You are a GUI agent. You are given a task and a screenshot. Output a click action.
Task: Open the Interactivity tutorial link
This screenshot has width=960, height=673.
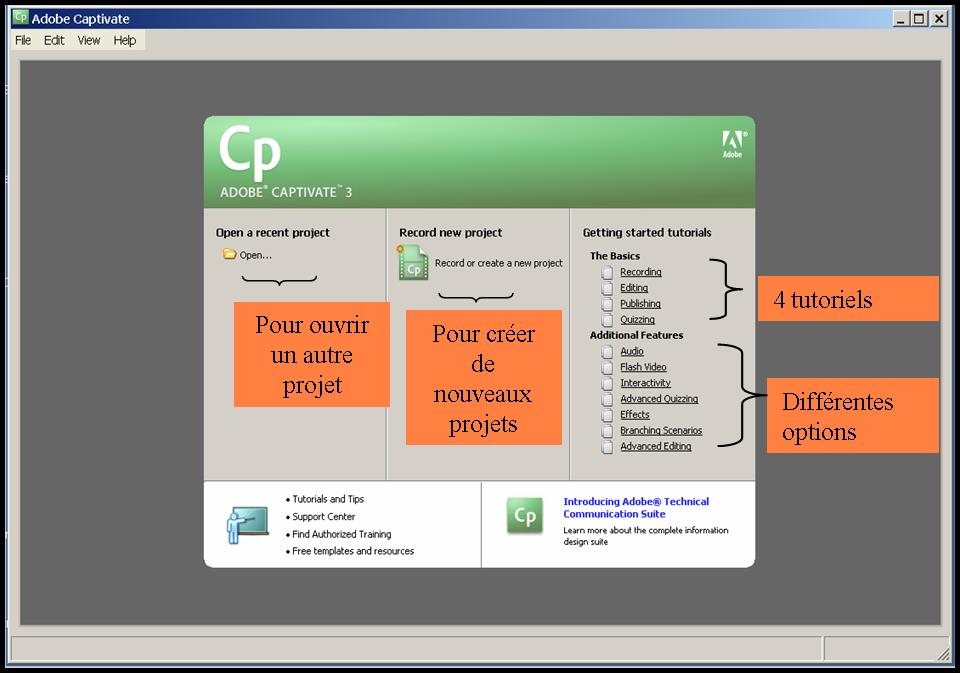[x=645, y=383]
